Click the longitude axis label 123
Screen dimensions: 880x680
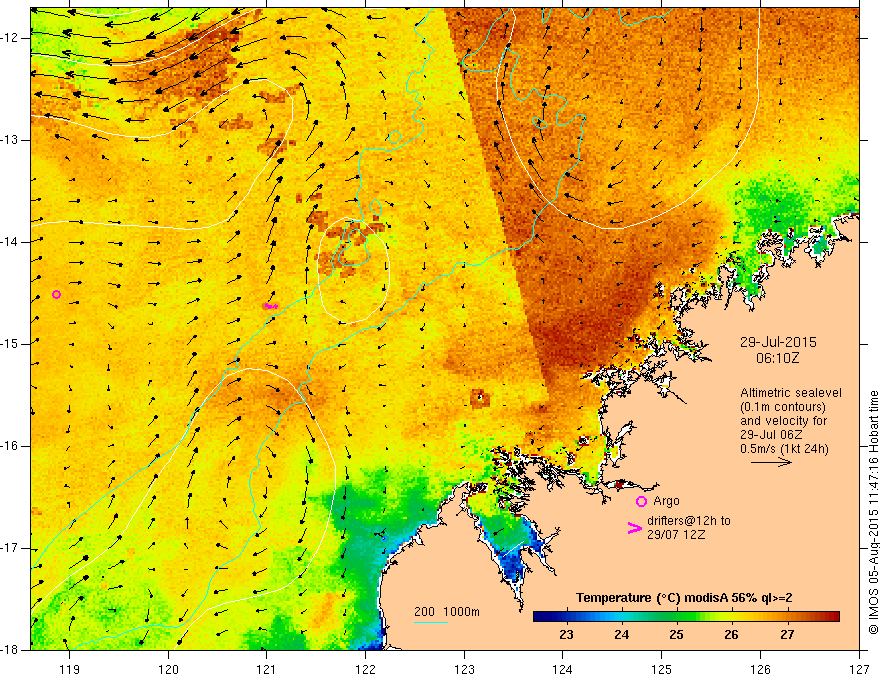tap(464, 669)
